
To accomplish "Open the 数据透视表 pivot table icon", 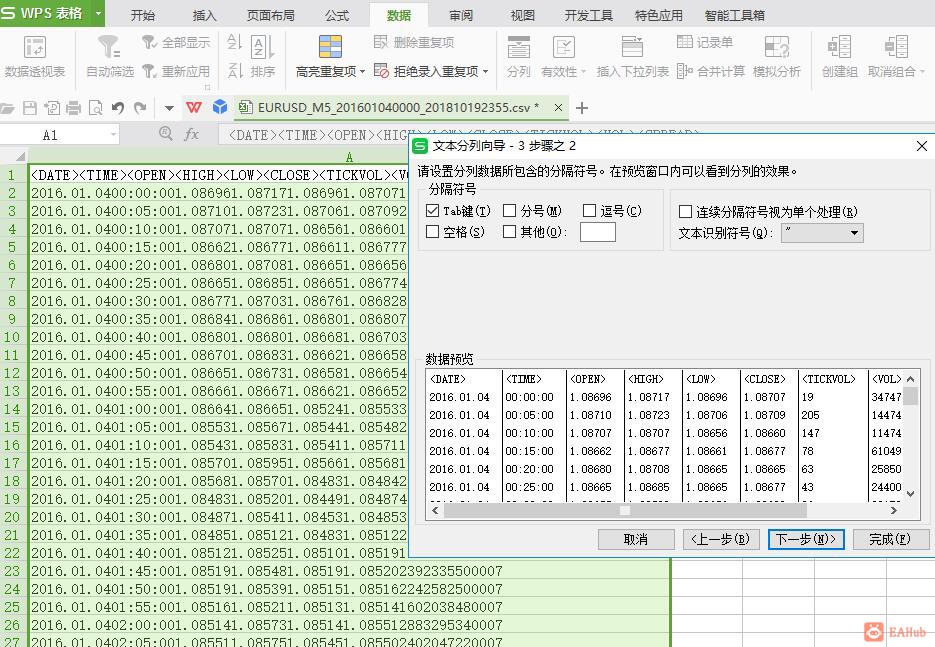I will coord(35,47).
